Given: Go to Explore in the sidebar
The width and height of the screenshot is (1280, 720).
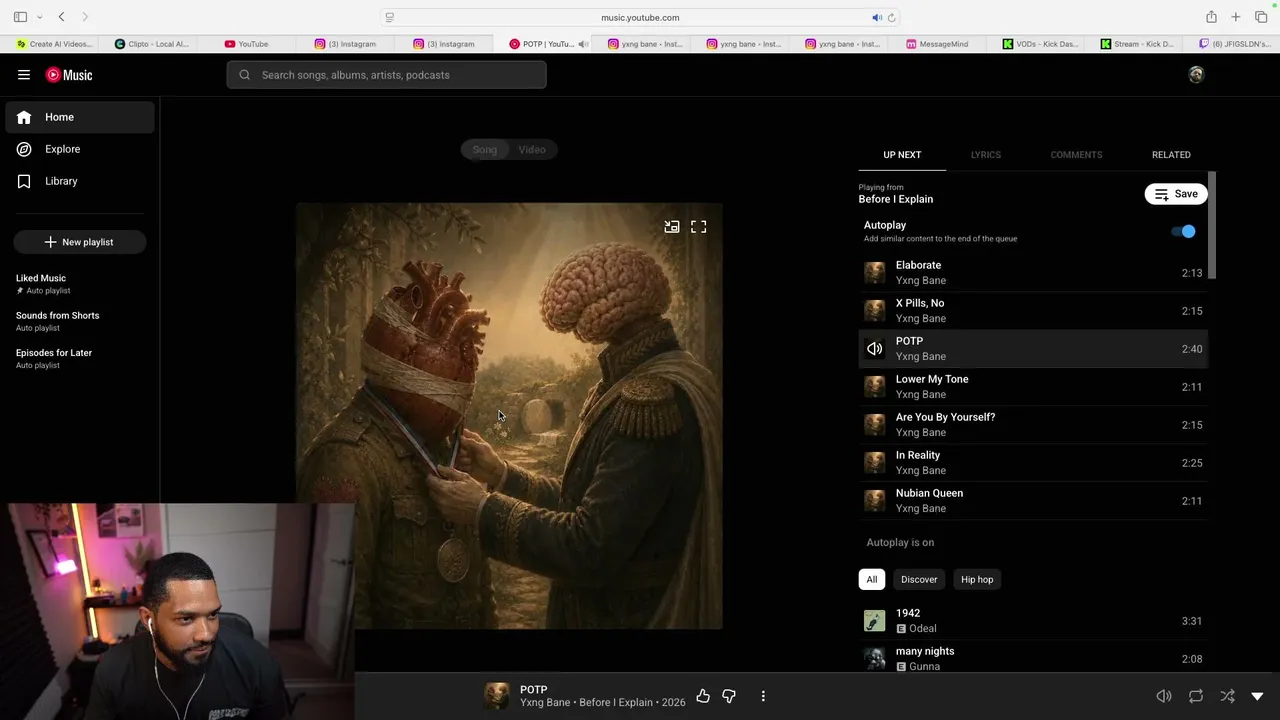Looking at the screenshot, I should pos(80,149).
